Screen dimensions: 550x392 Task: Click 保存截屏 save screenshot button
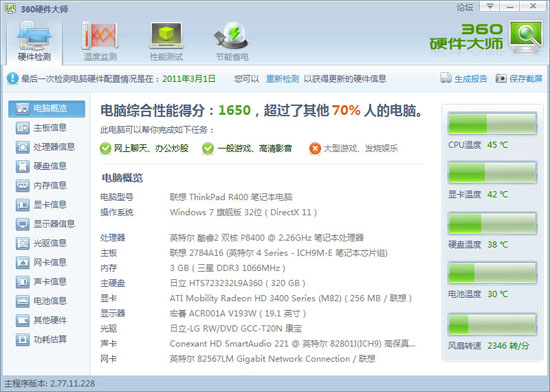519,79
